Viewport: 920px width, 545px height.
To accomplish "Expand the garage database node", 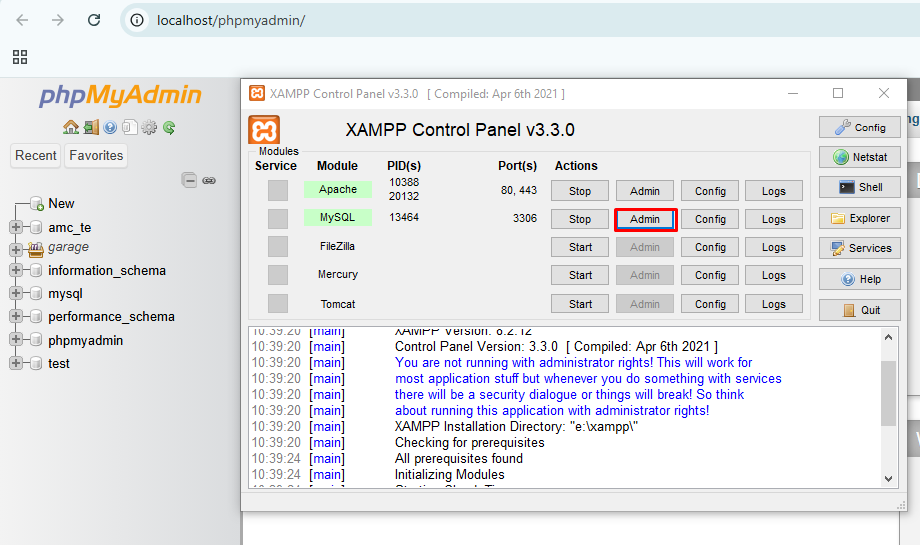I will tap(16, 250).
